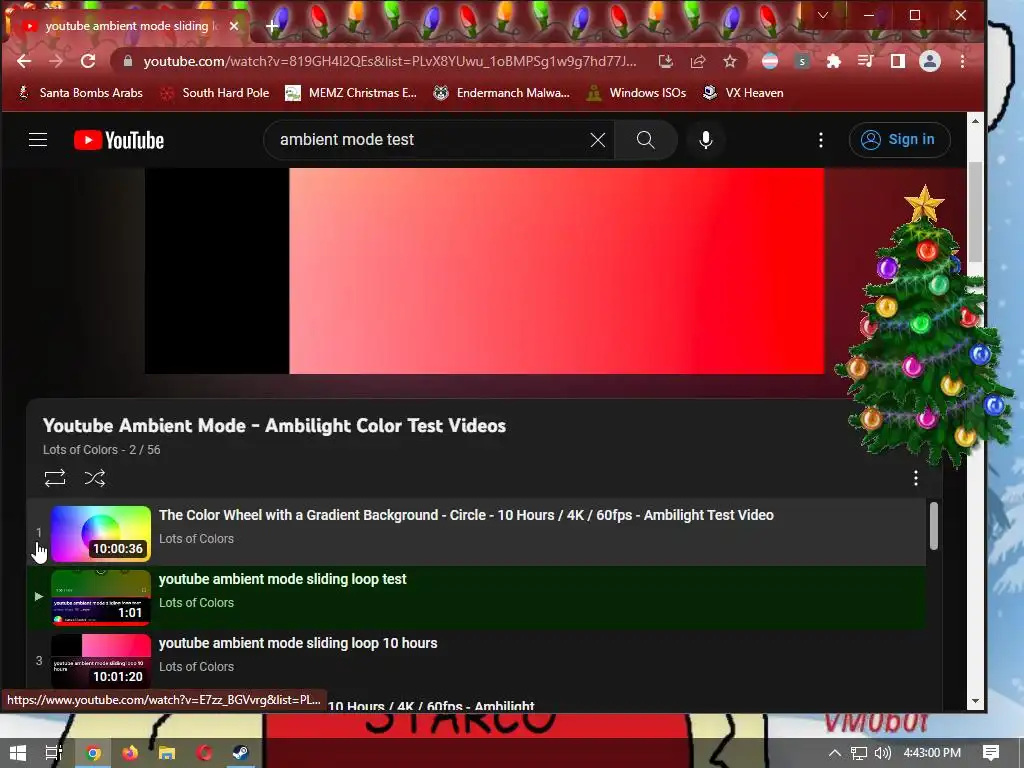1024x768 pixels.
Task: Click 'Lots of Colors - 2 / 56' subtitle
Action: (x=101, y=450)
